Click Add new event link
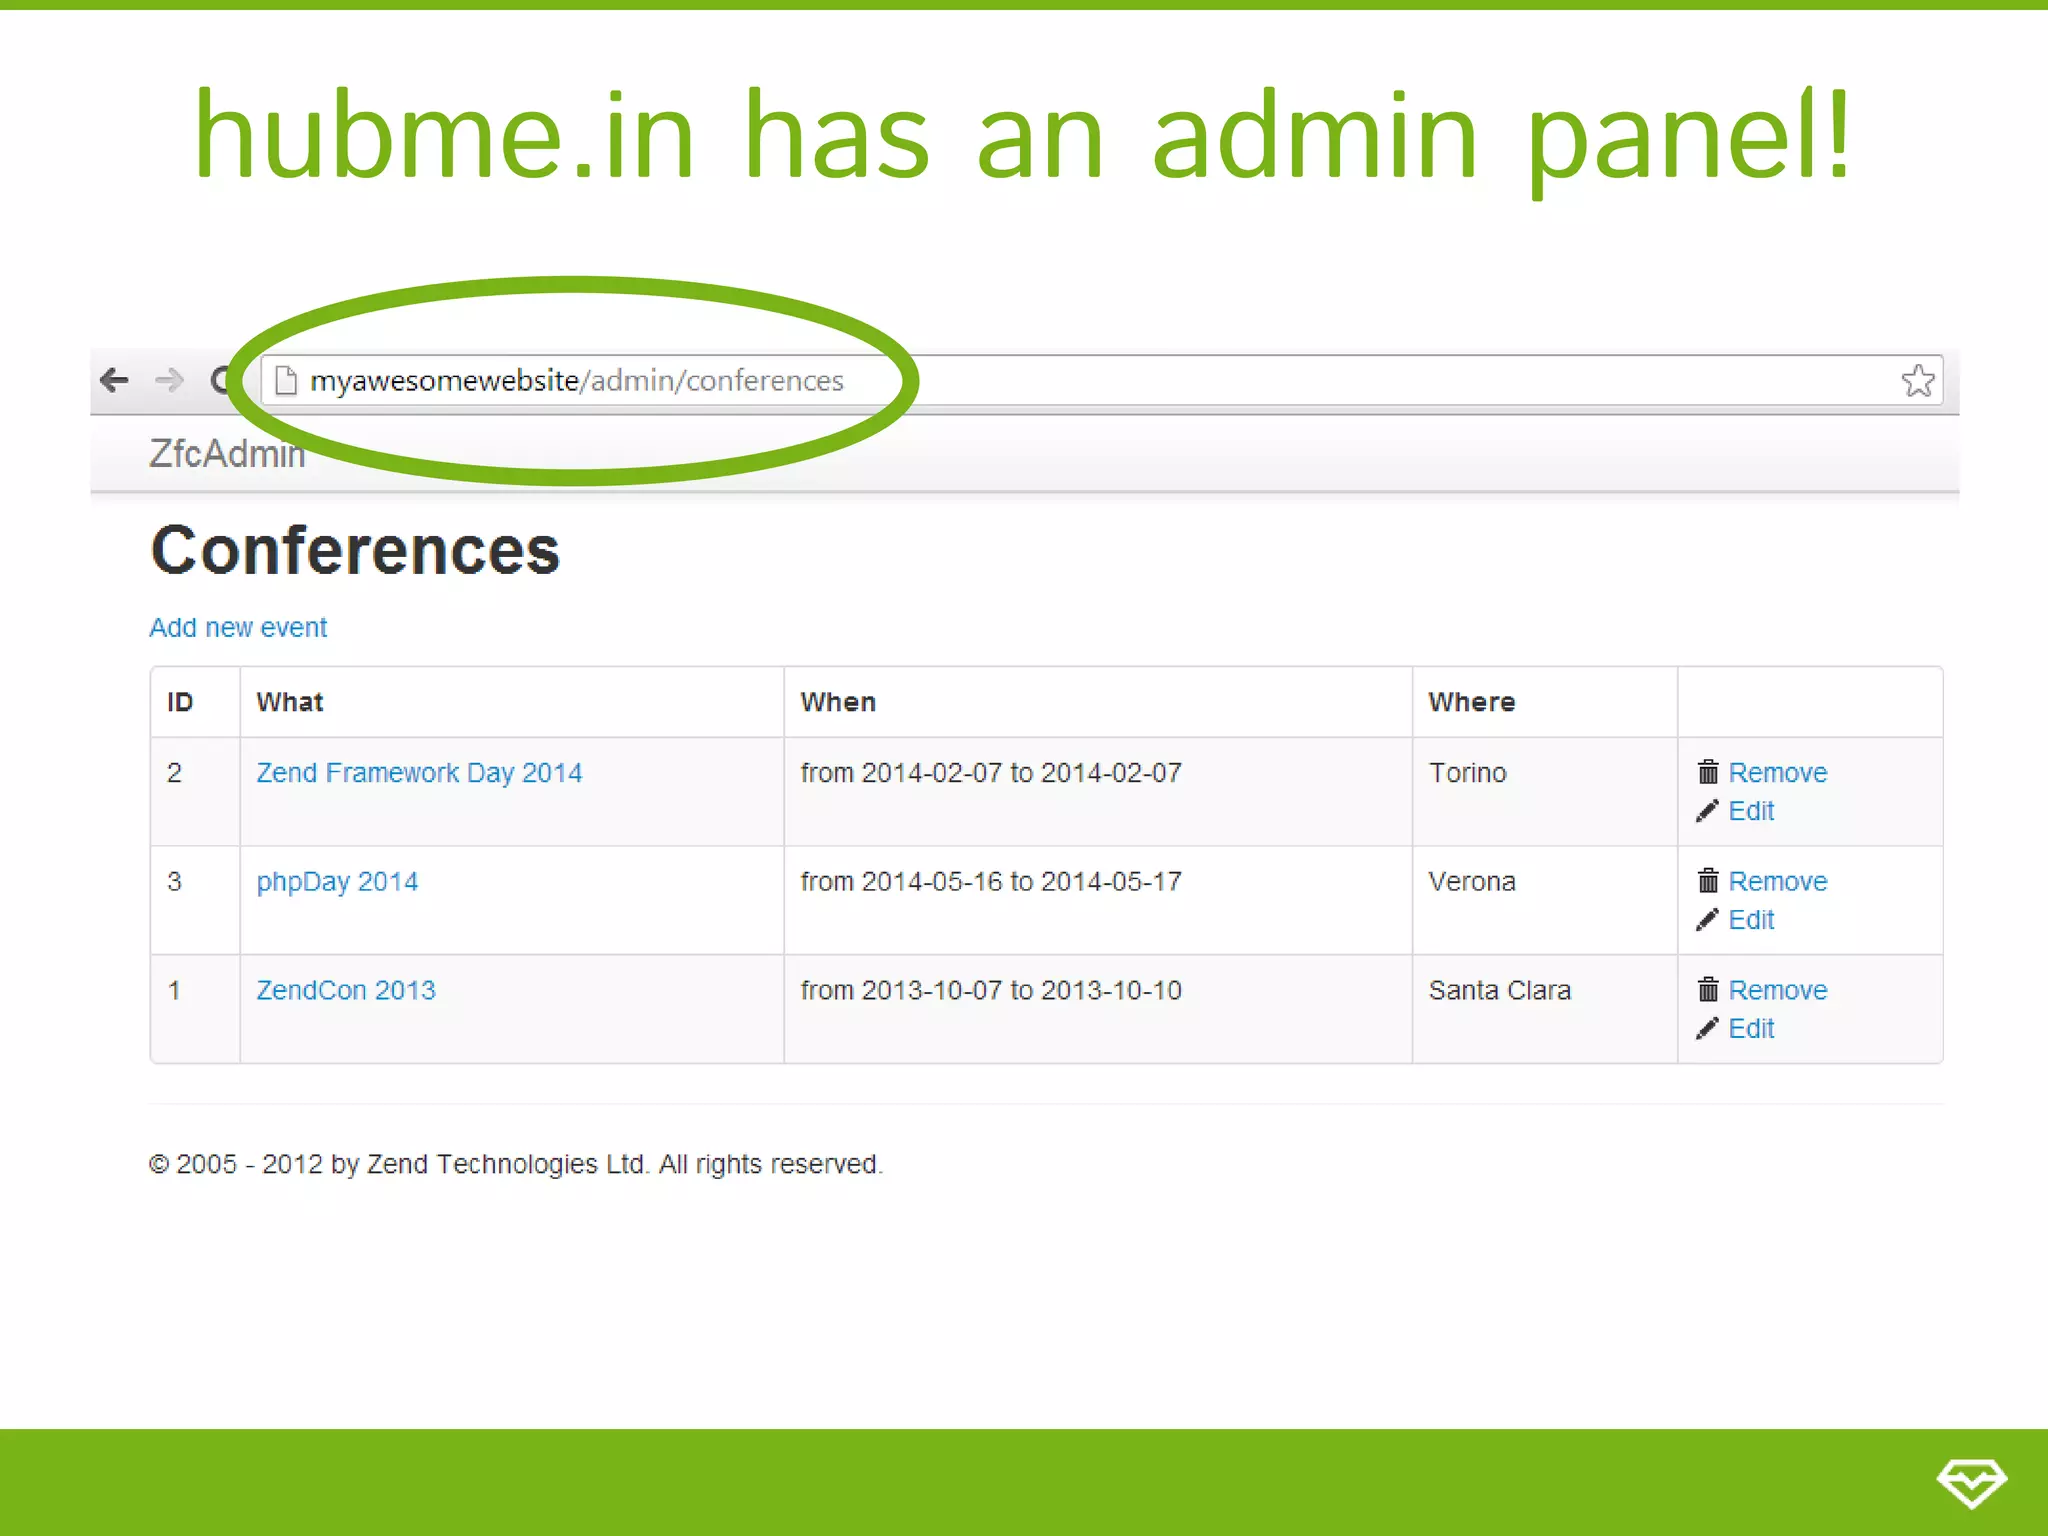The width and height of the screenshot is (2048, 1536). point(238,628)
